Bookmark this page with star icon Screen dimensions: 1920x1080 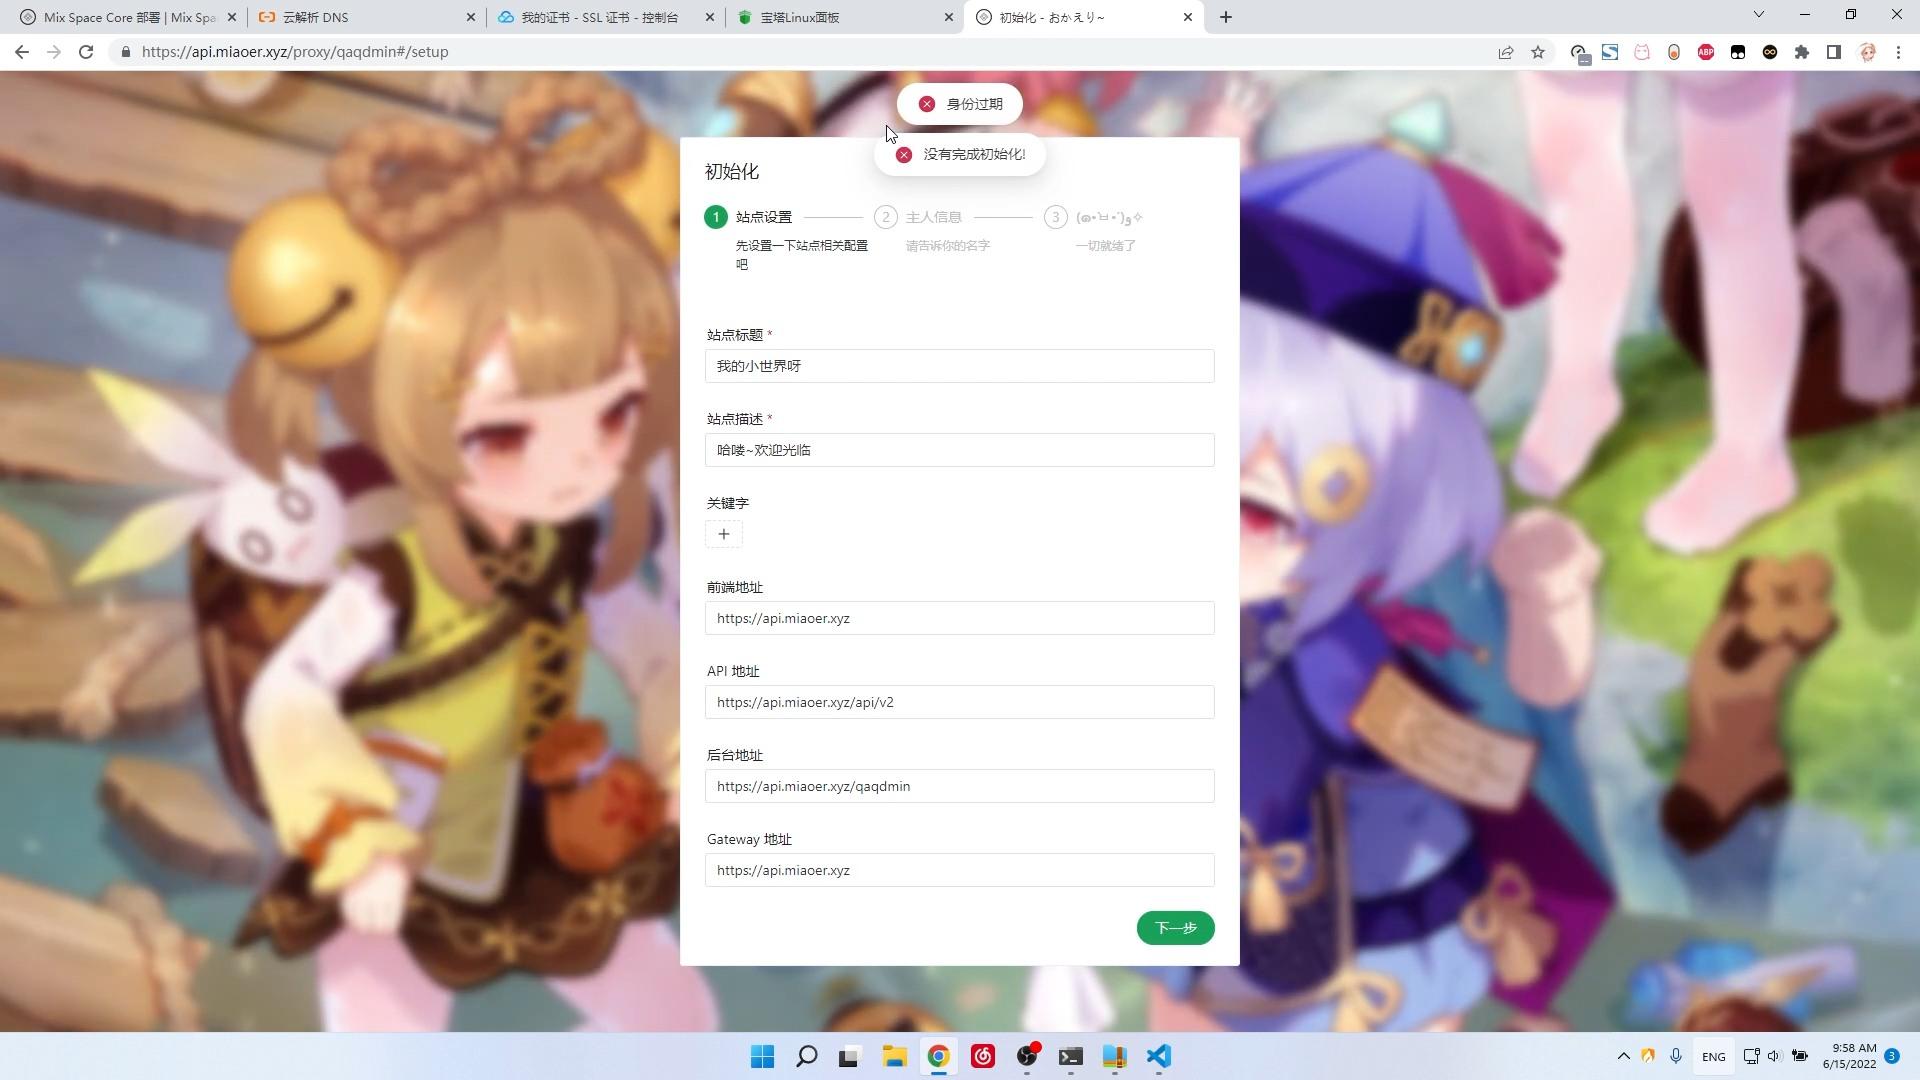1538,52
